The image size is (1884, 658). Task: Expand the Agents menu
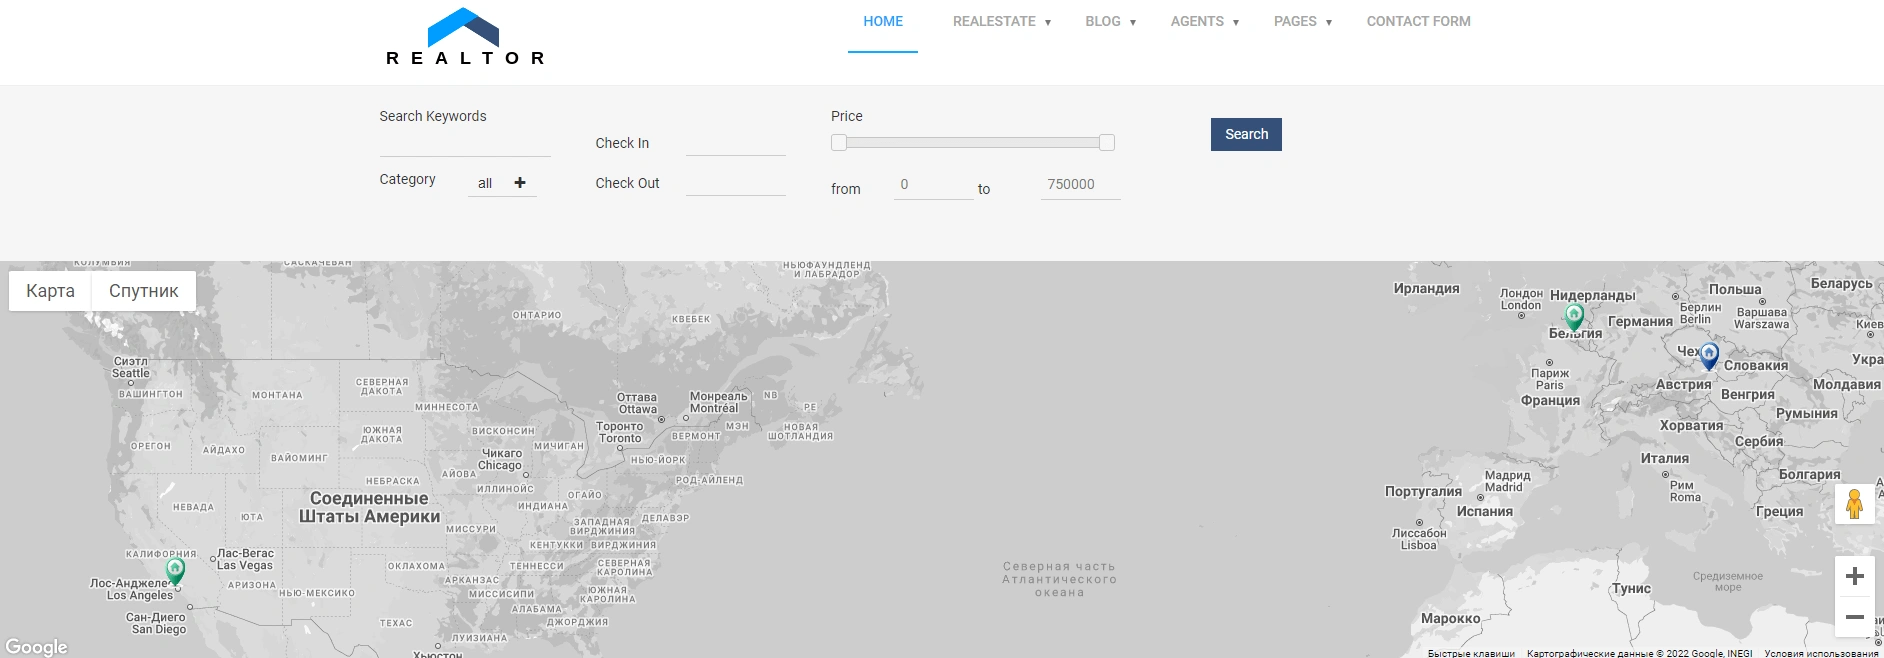tap(1204, 21)
